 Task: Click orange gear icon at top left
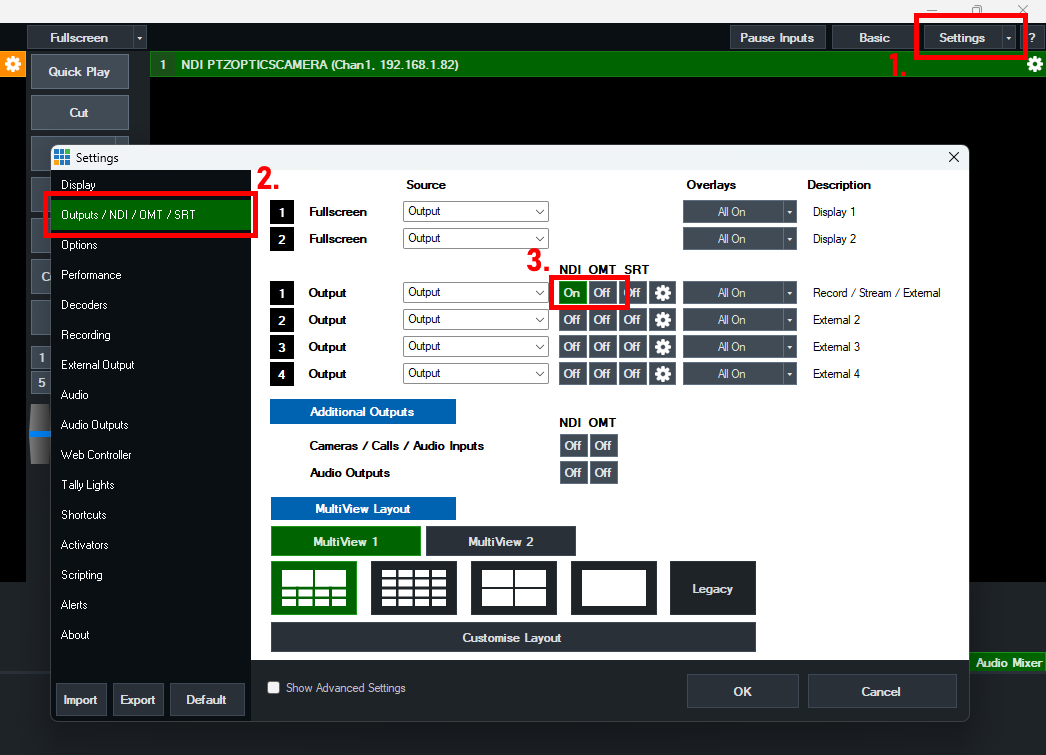pyautogui.click(x=12, y=64)
